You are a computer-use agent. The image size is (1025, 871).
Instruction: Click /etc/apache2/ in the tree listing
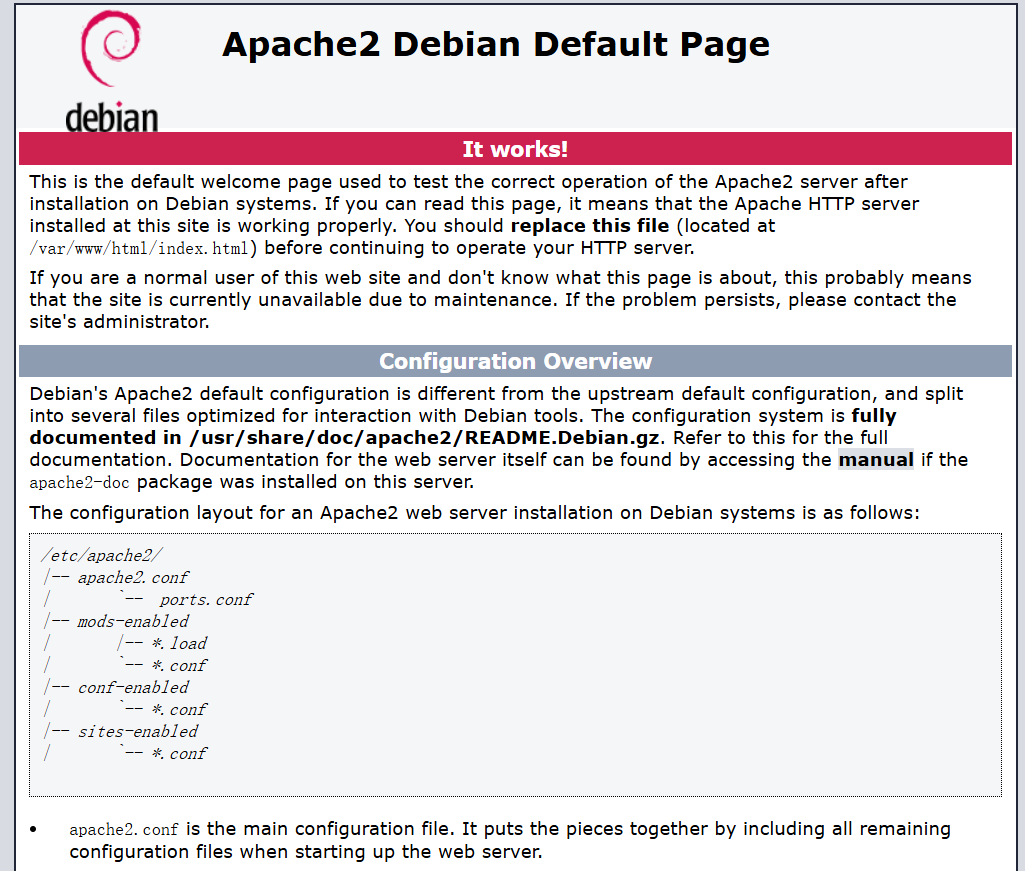101,556
